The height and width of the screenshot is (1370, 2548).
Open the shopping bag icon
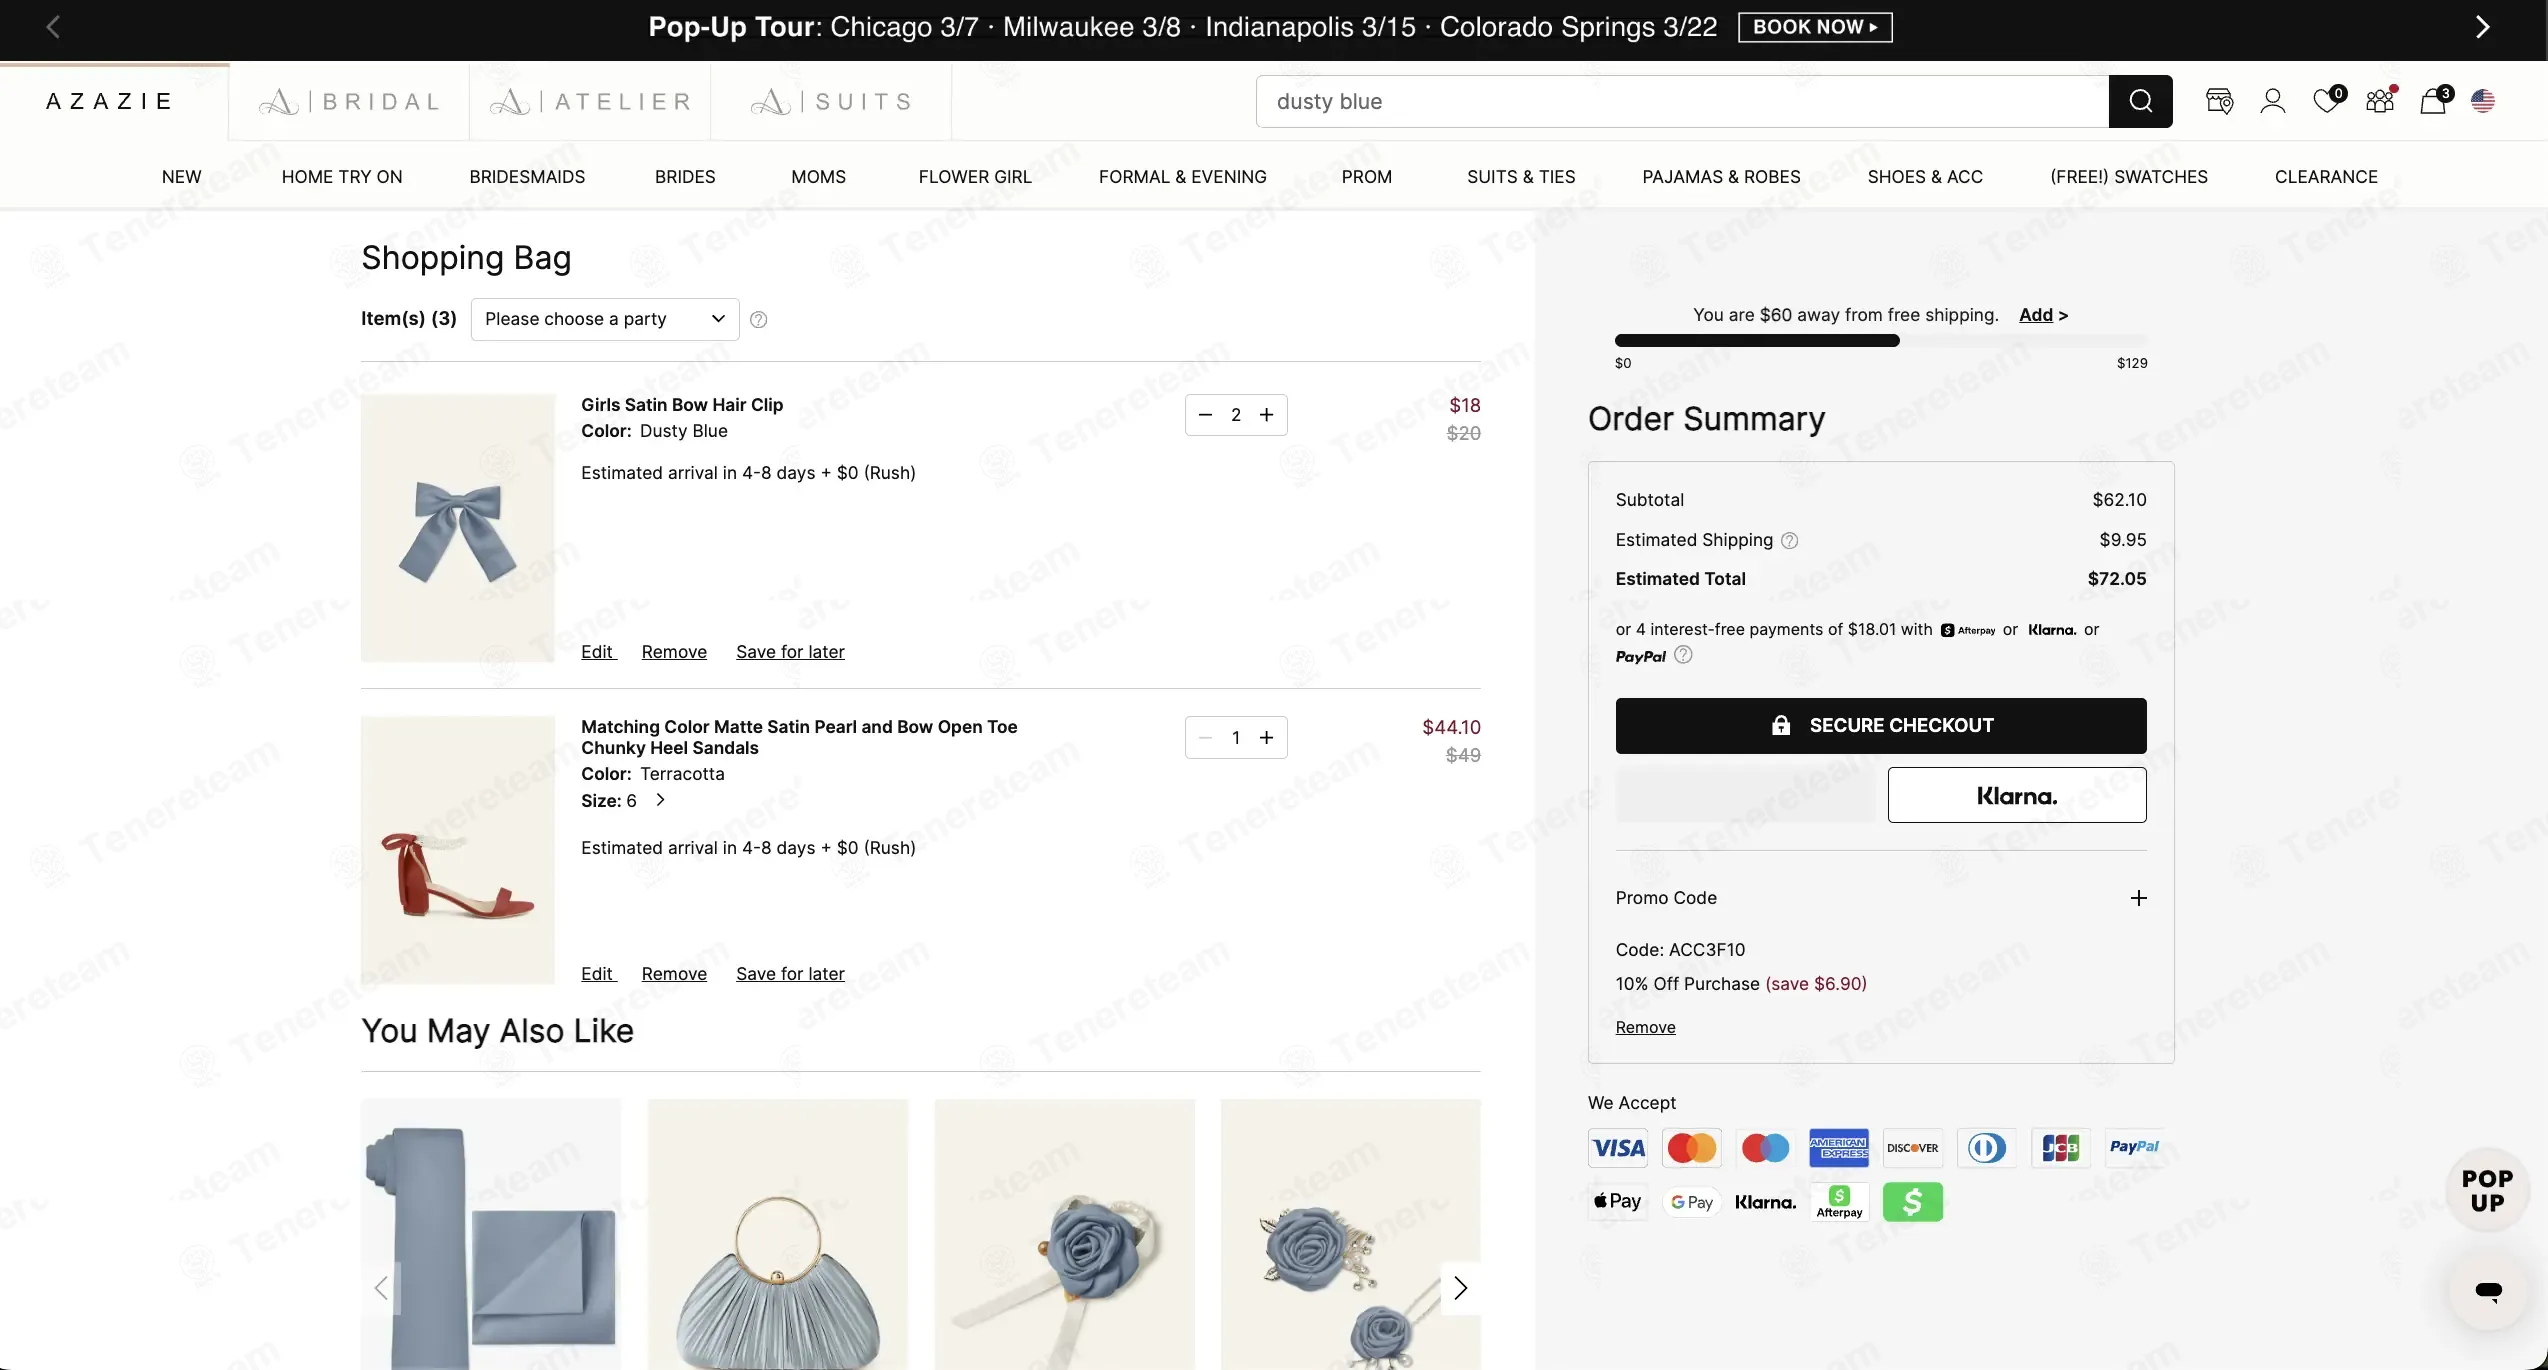pos(2434,100)
